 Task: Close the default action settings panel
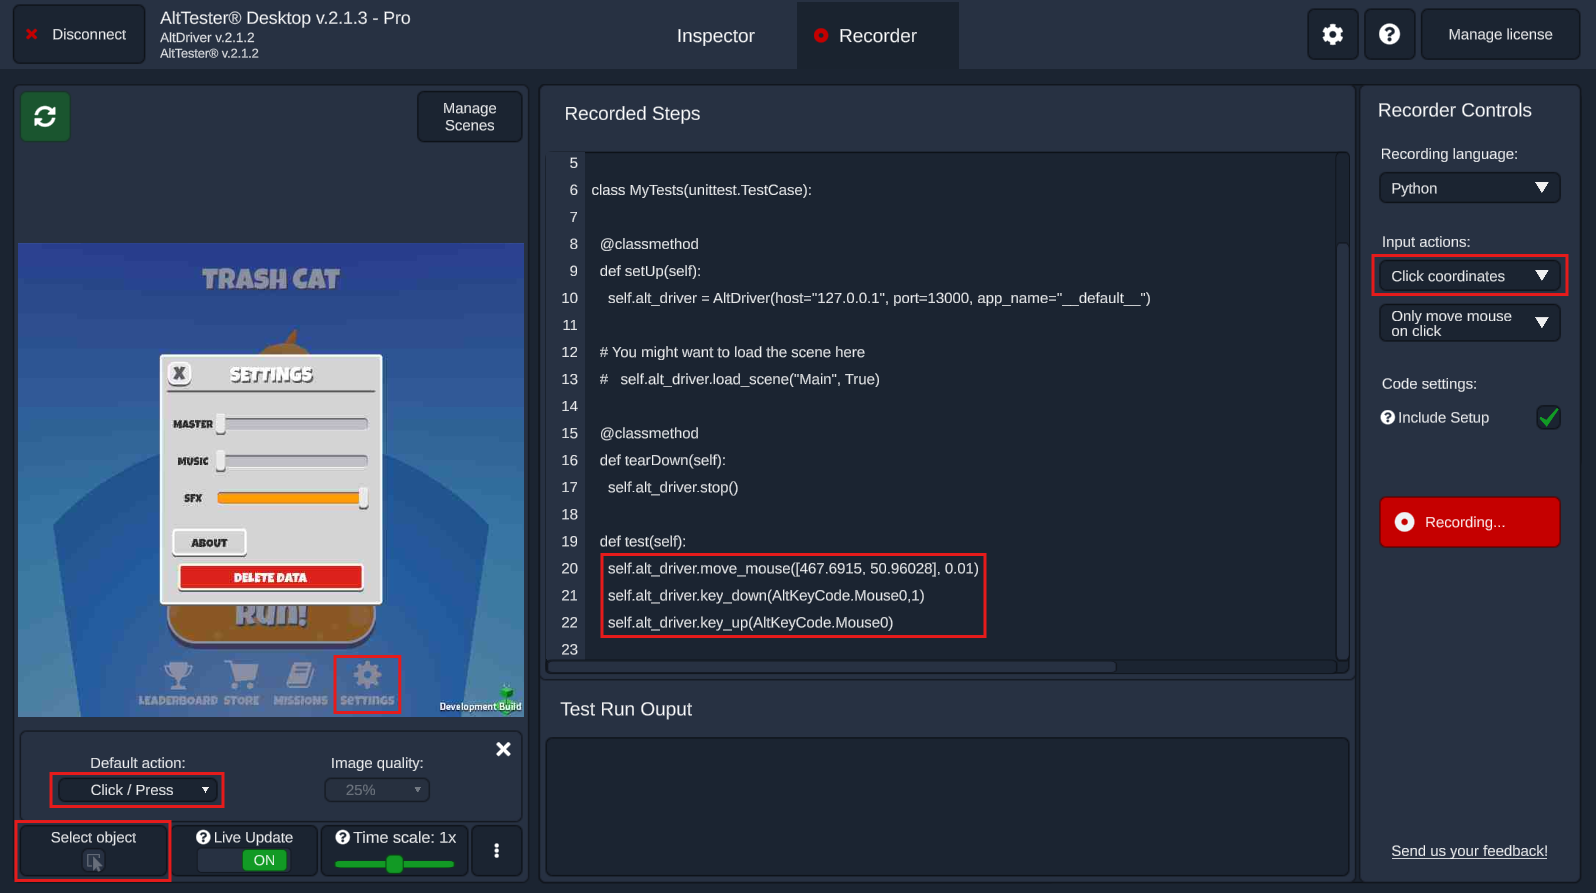tap(503, 749)
